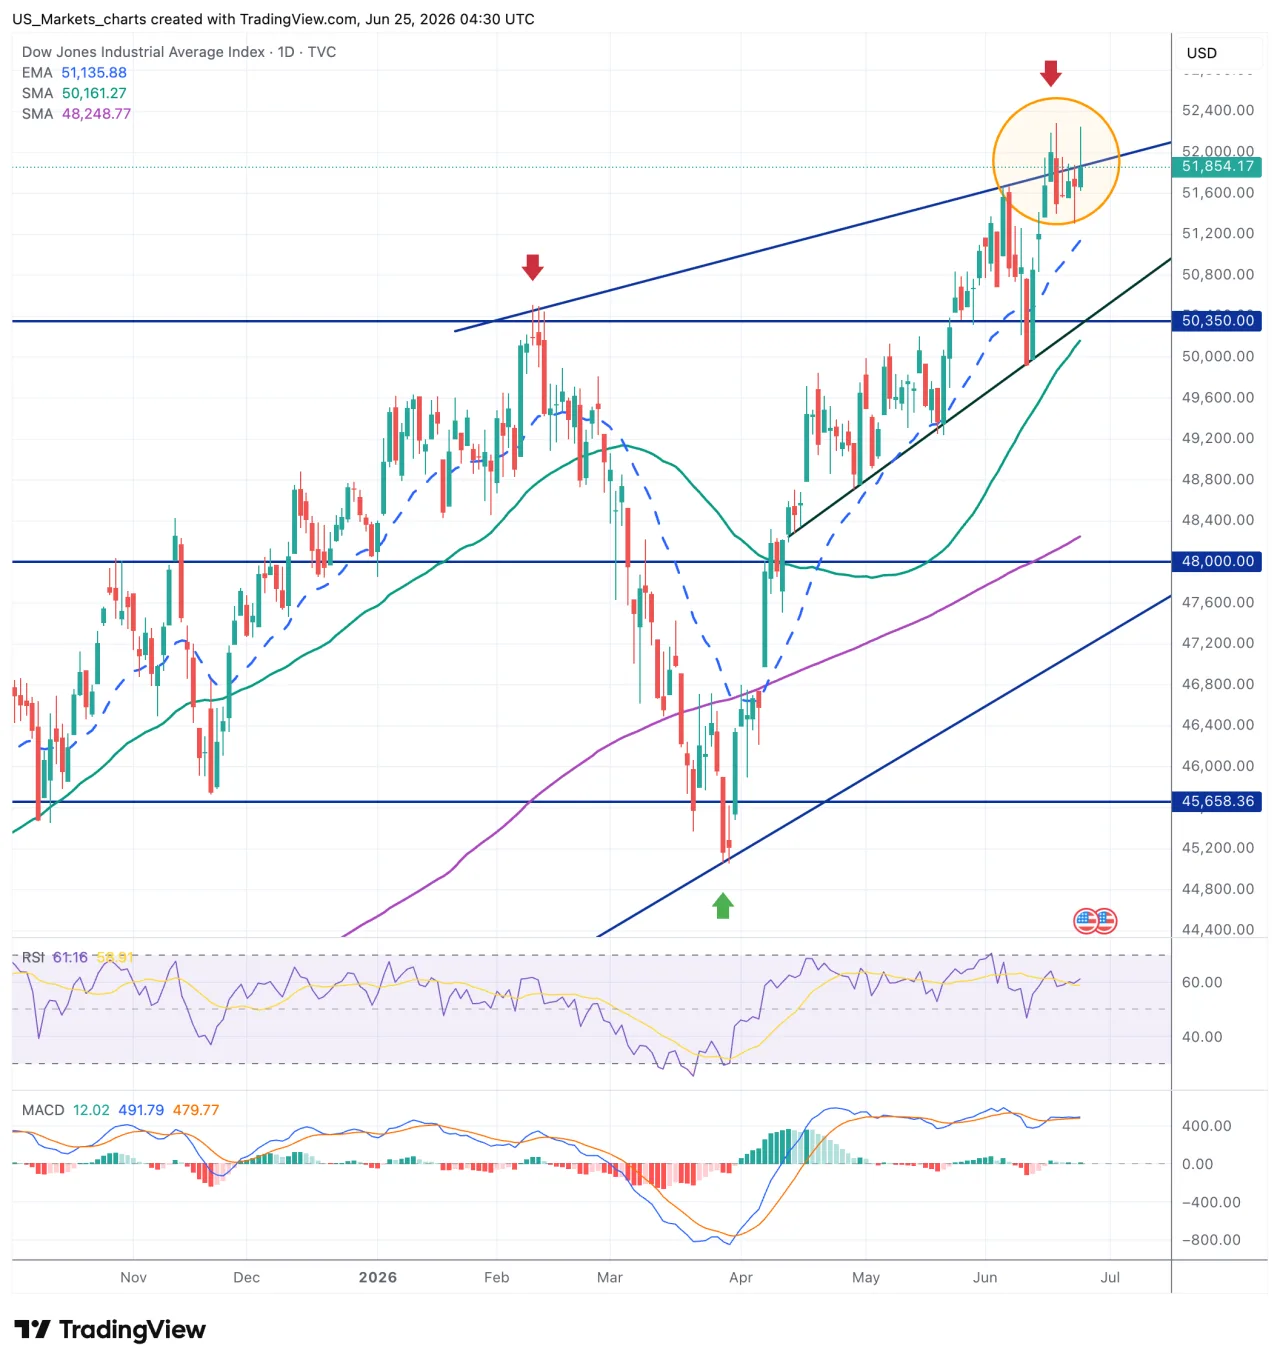Click the Dec label on time axis

point(246,1278)
